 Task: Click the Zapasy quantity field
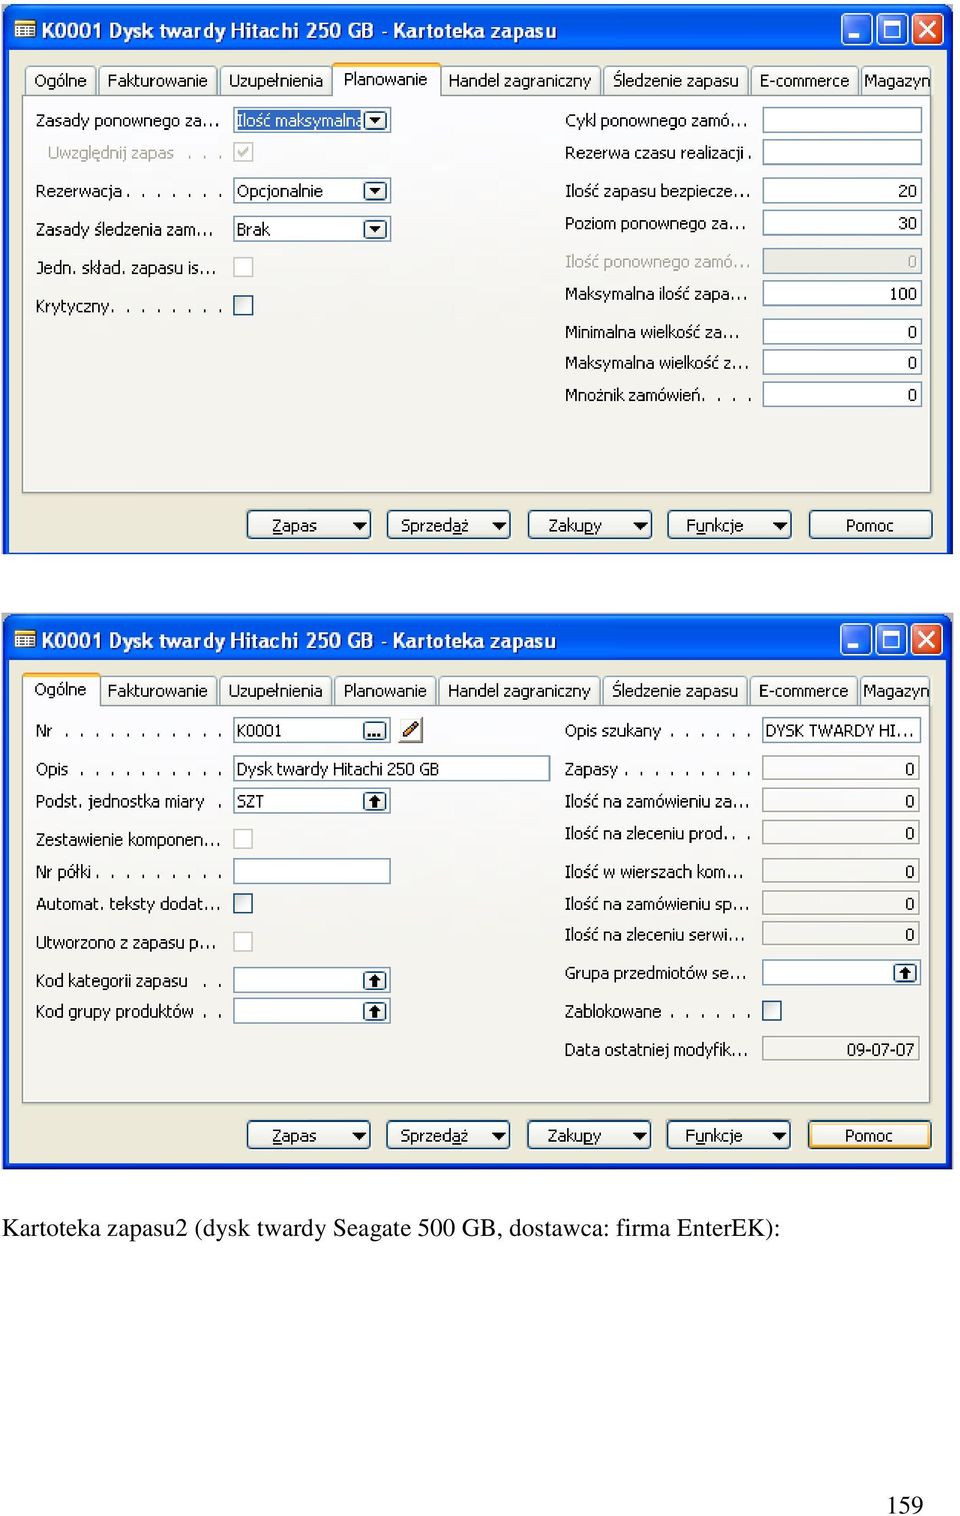(x=841, y=768)
